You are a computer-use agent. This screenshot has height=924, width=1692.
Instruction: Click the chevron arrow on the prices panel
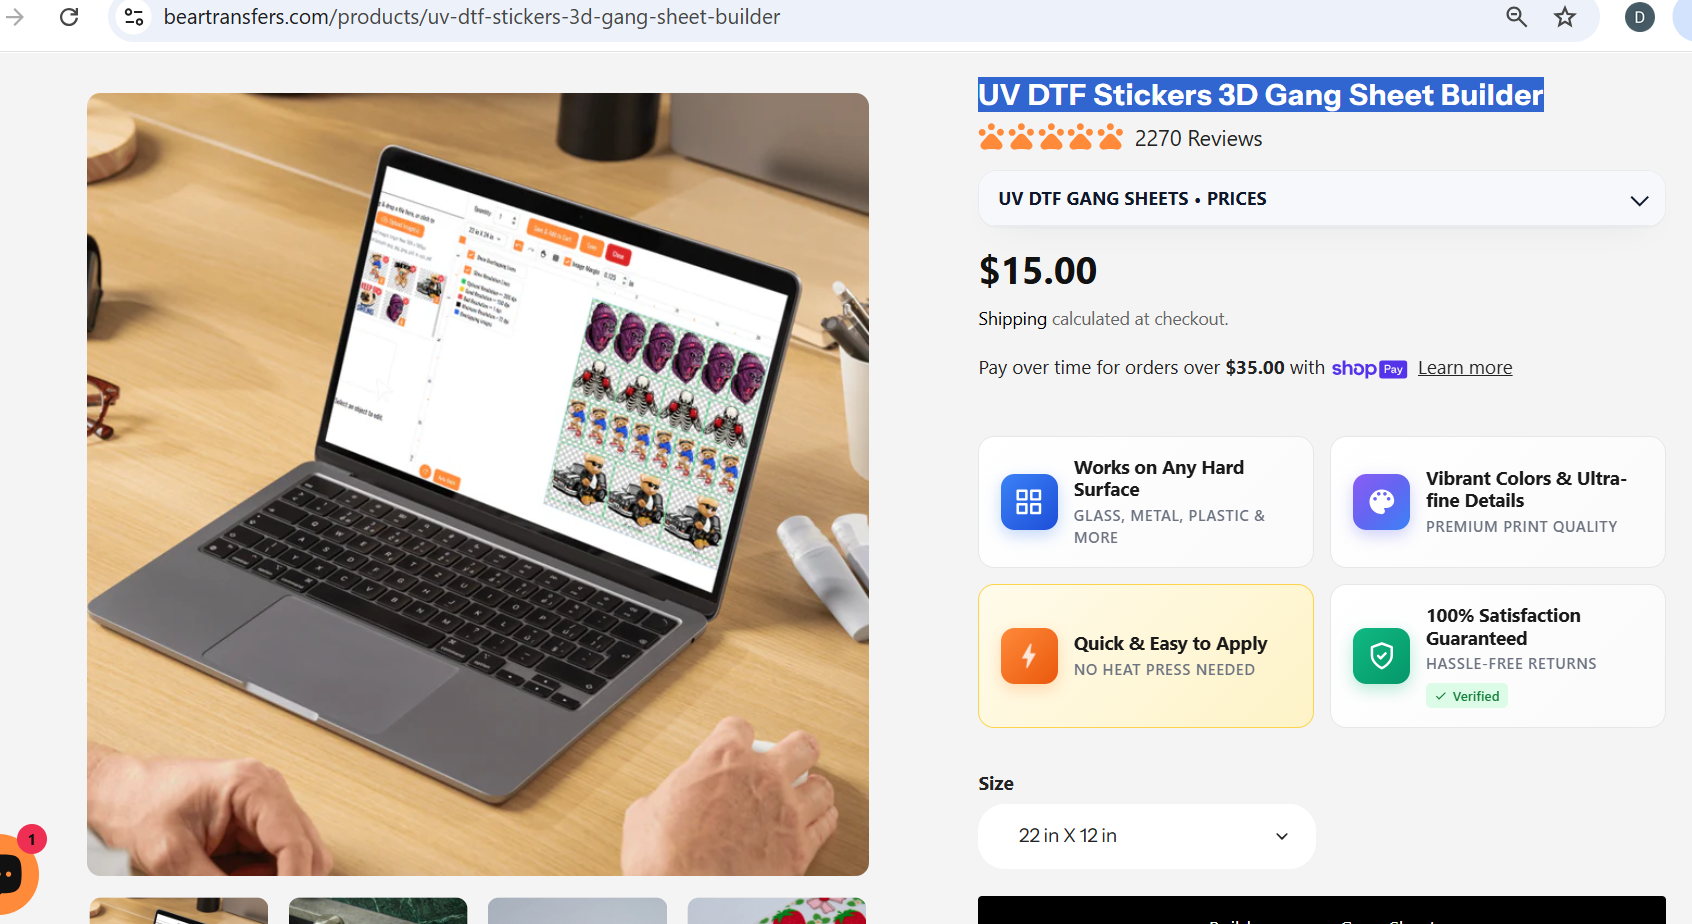(x=1639, y=200)
